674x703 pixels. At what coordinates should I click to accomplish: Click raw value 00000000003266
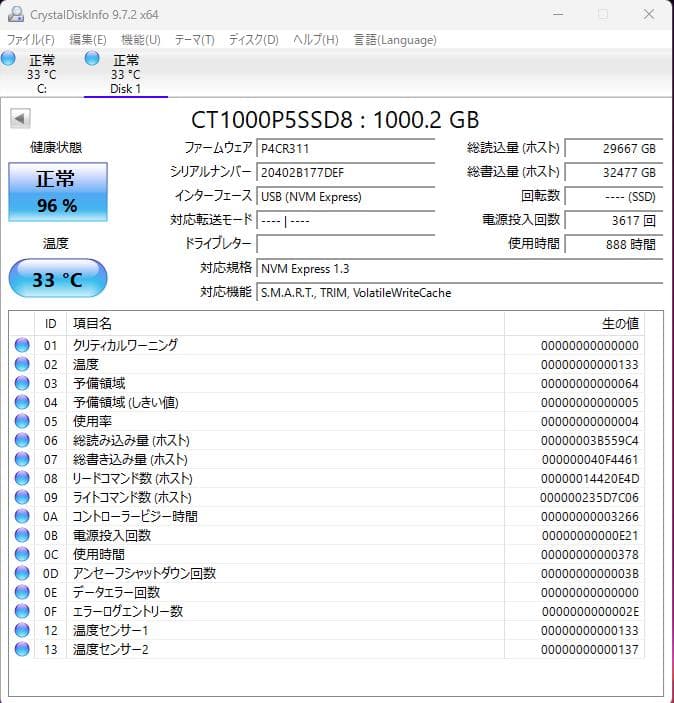click(590, 516)
